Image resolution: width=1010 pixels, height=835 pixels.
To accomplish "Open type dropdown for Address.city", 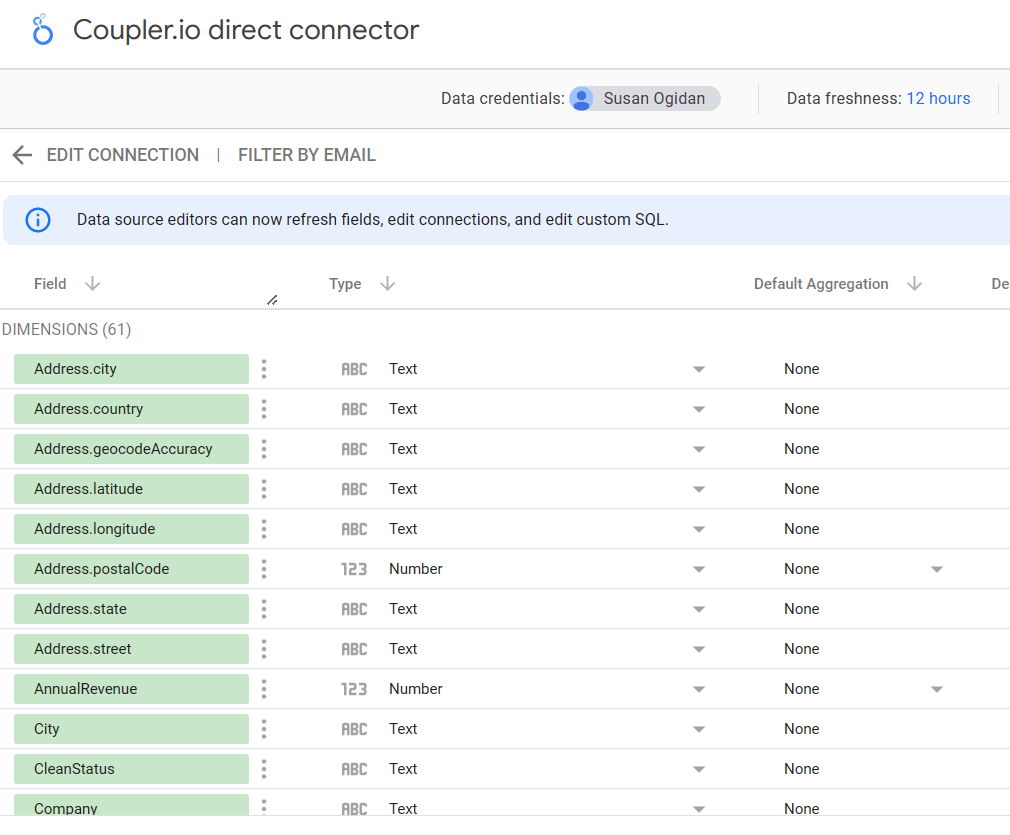I will click(699, 369).
